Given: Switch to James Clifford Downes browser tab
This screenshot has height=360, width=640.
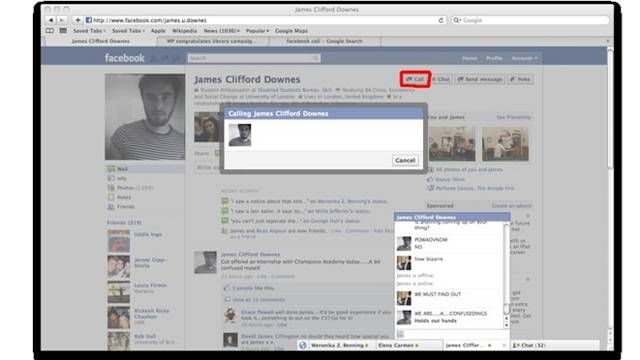Looking at the screenshot, I should [x=100, y=41].
